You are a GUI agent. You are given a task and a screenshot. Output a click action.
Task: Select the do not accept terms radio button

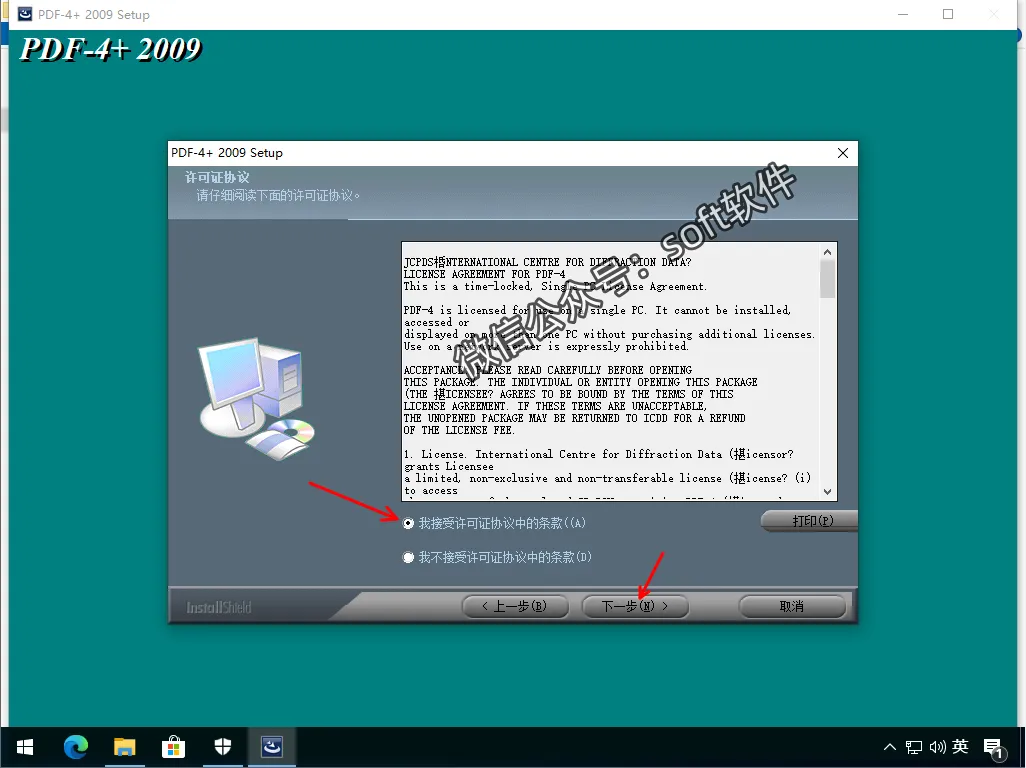(408, 557)
